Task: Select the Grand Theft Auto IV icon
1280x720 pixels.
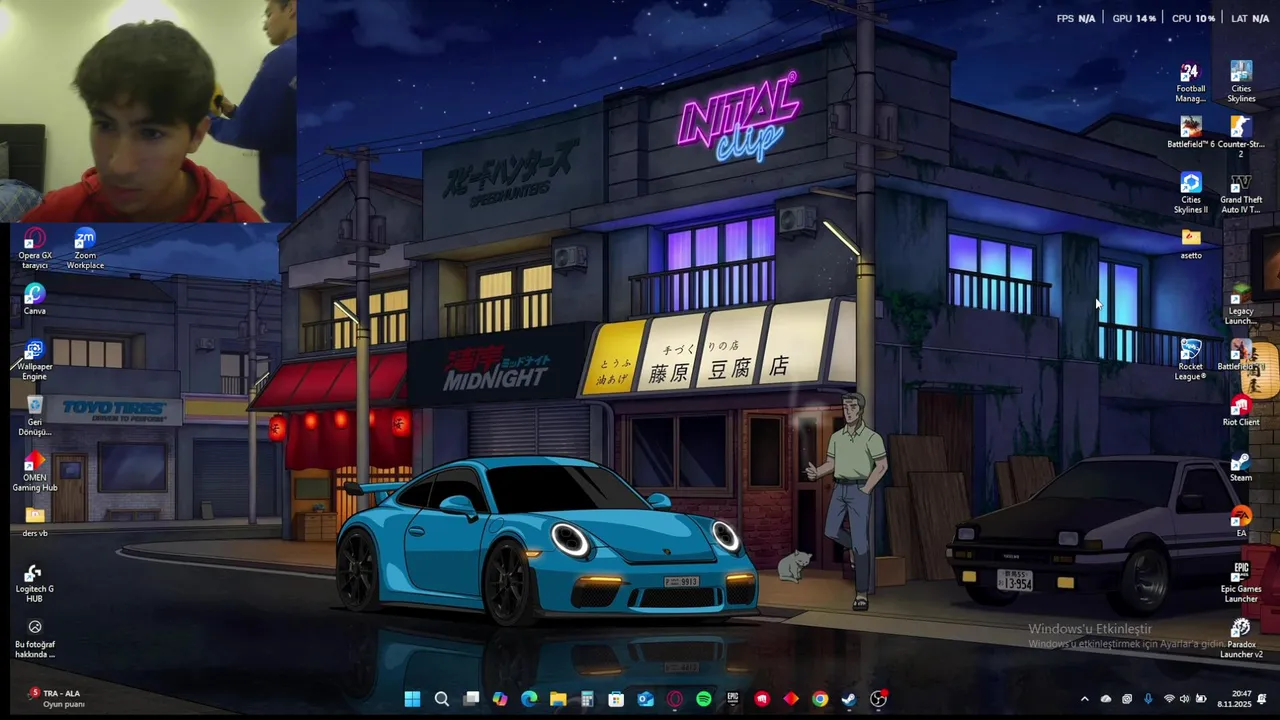Action: [1241, 193]
